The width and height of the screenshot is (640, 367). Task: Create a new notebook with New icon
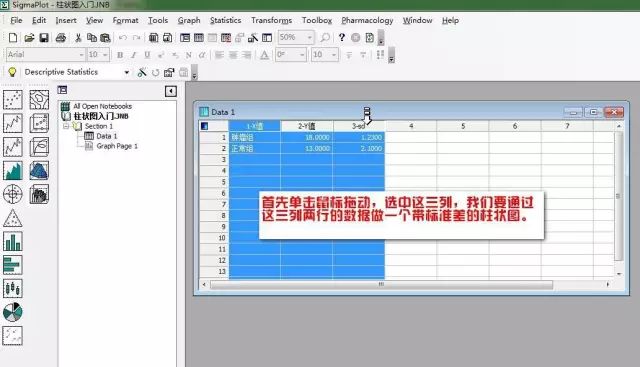pyautogui.click(x=13, y=38)
